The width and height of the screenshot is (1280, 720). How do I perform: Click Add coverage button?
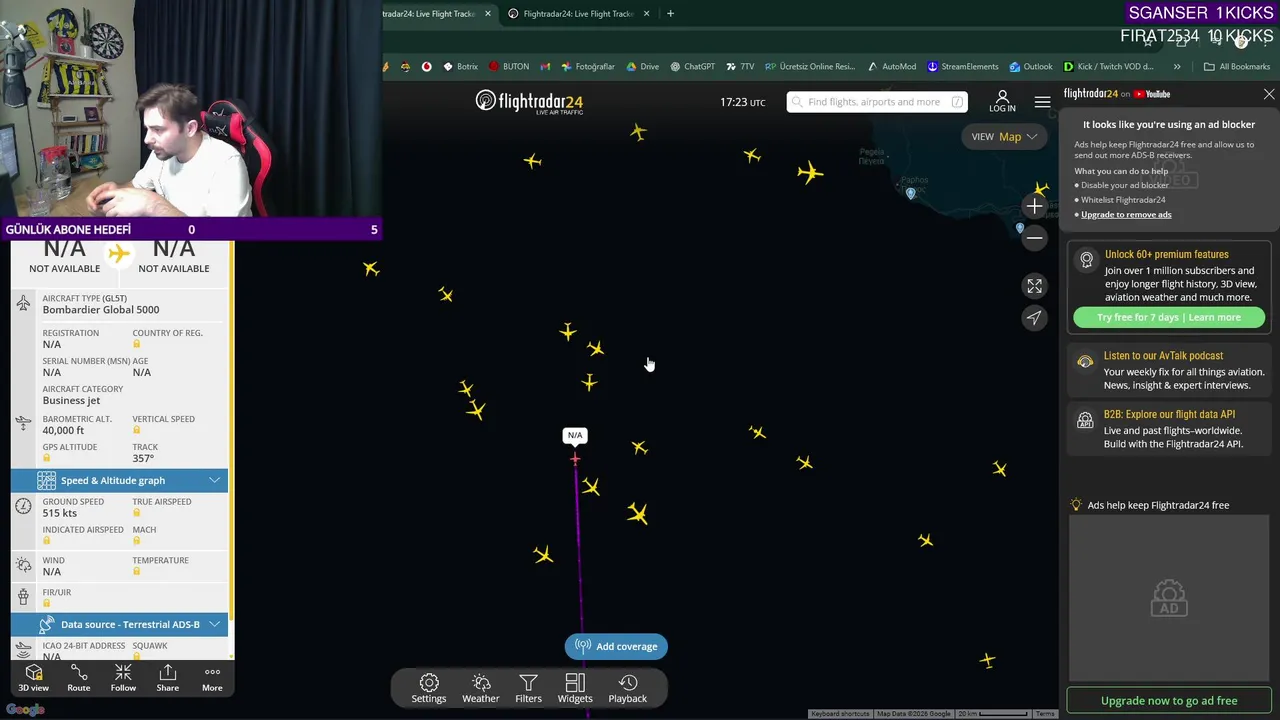[x=616, y=646]
